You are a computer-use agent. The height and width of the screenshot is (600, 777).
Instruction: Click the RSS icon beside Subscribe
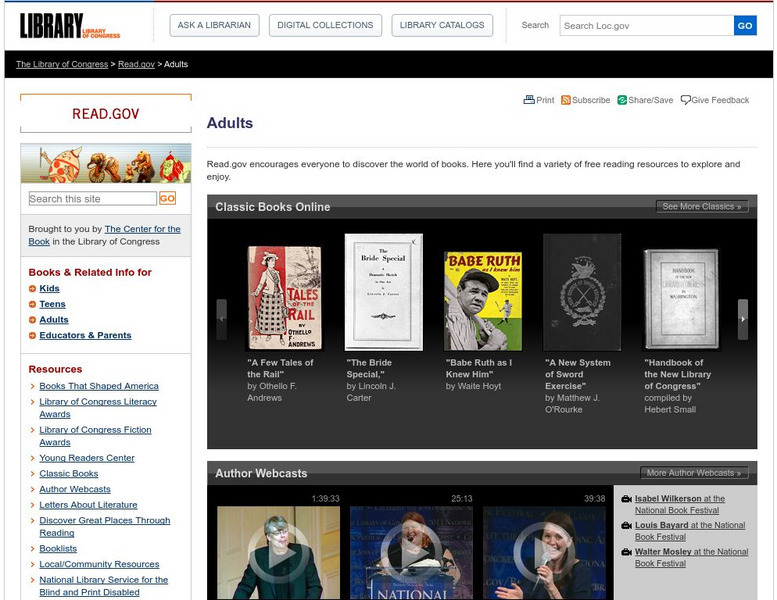coord(565,100)
